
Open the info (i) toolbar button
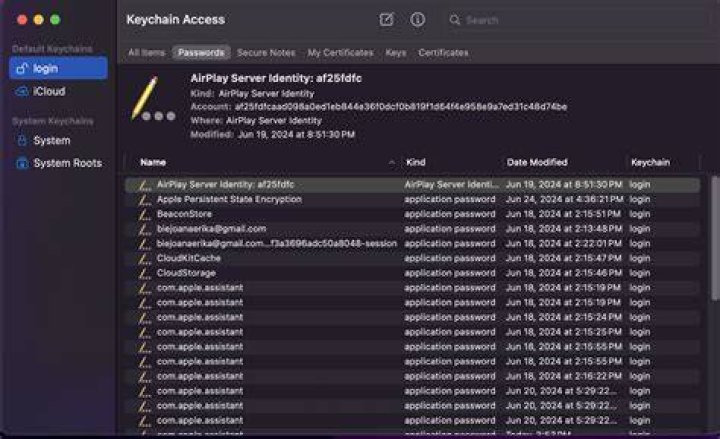pyautogui.click(x=417, y=19)
